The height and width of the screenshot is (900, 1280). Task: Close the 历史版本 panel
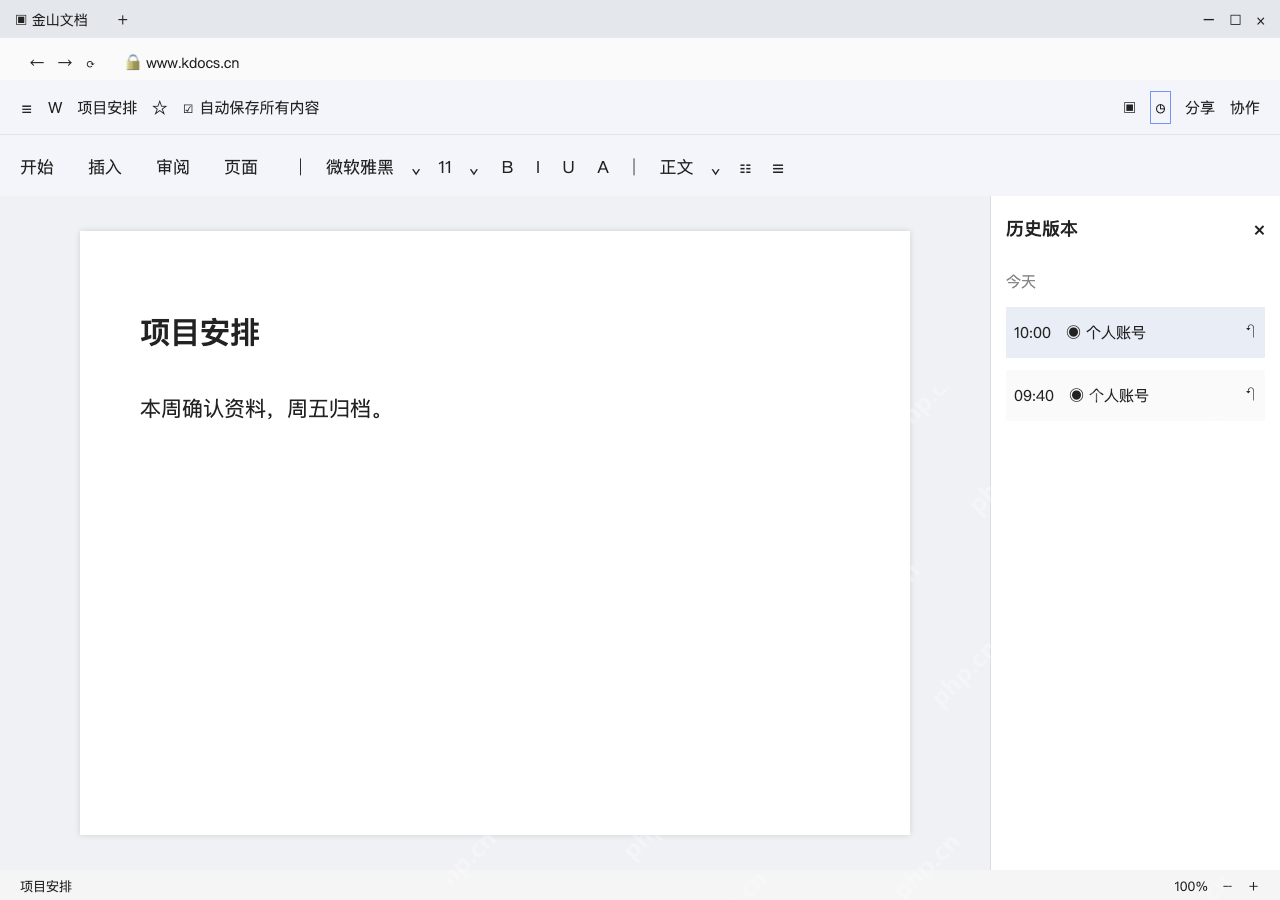[x=1259, y=230]
